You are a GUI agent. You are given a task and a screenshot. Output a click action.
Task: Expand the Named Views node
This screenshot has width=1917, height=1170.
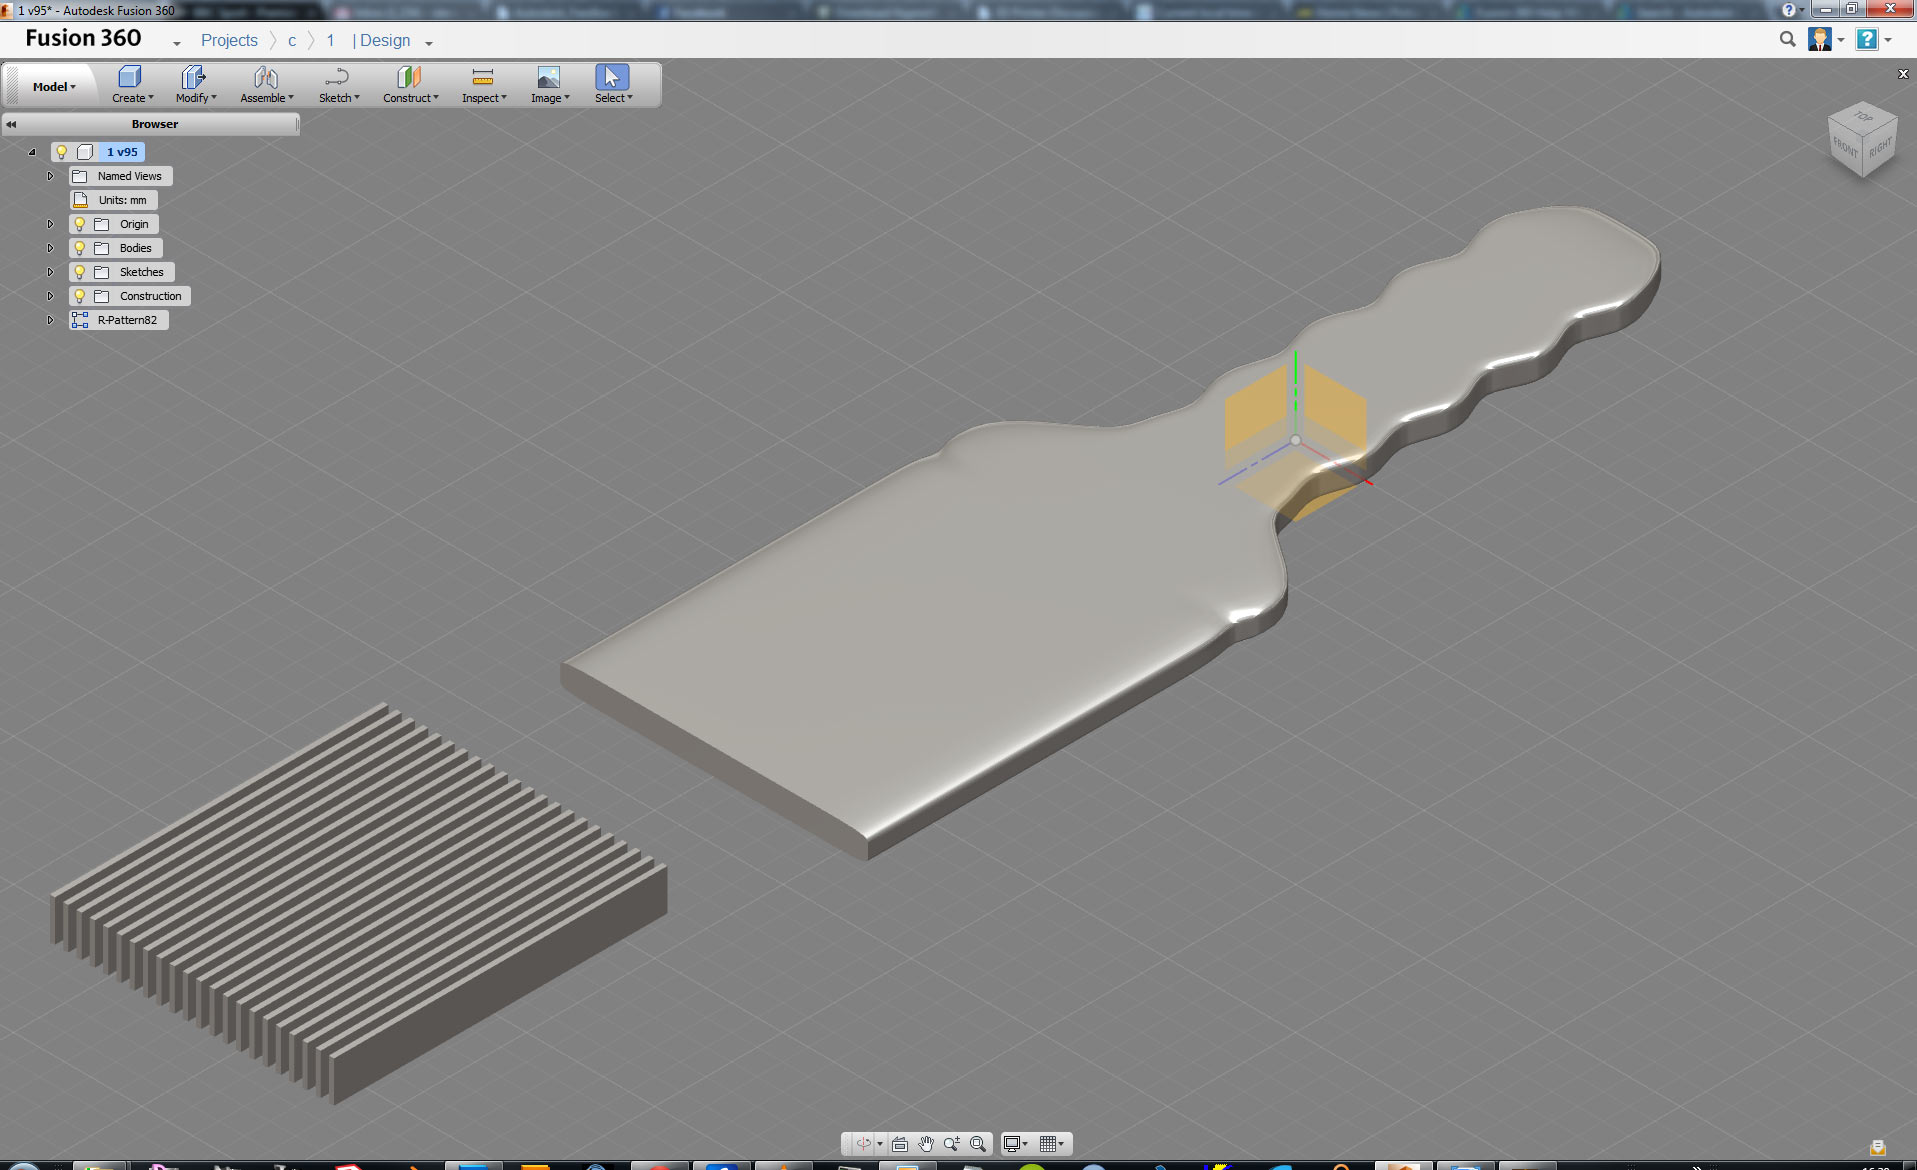[50, 176]
